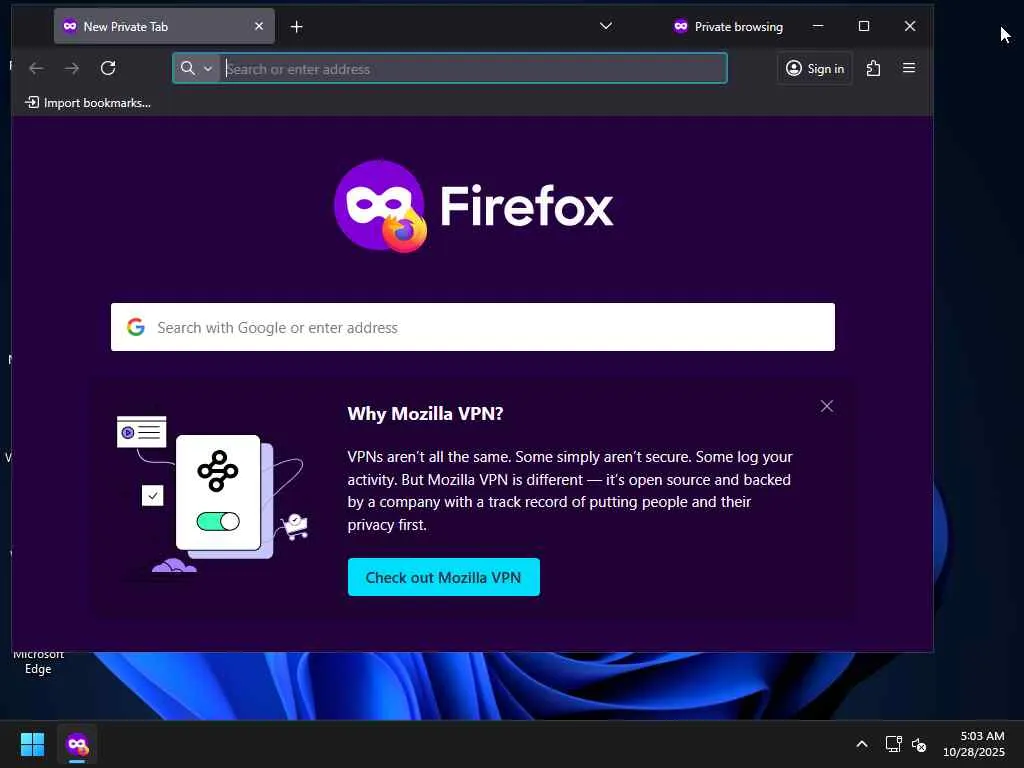The height and width of the screenshot is (768, 1024).
Task: Expand the list all tabs chevron
Action: click(x=605, y=26)
